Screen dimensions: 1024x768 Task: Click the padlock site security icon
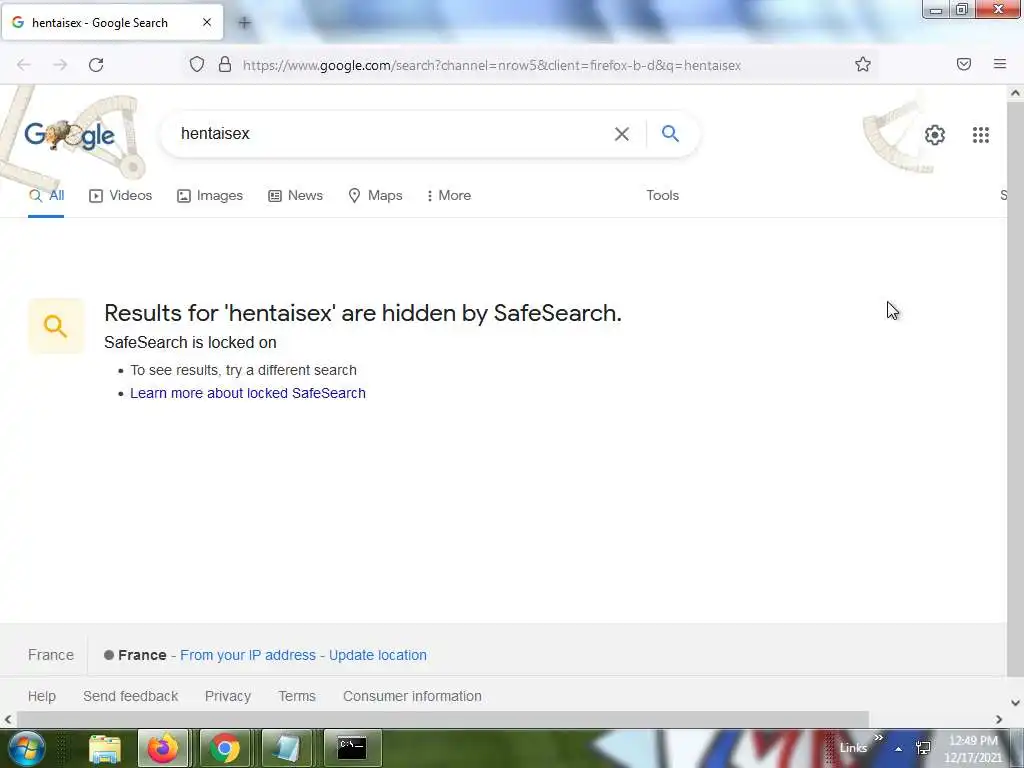[225, 65]
